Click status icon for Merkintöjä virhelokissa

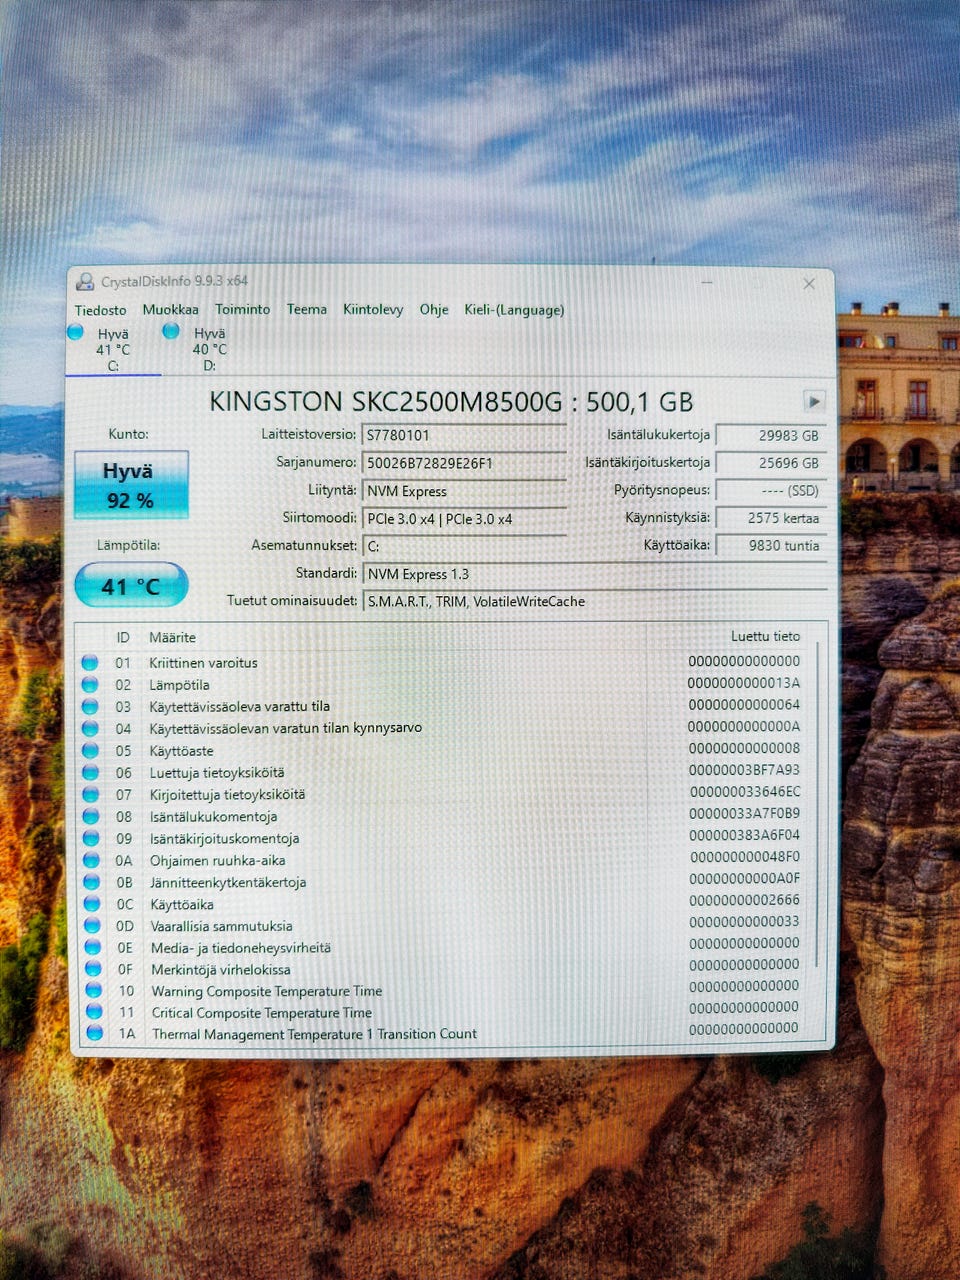(x=93, y=969)
